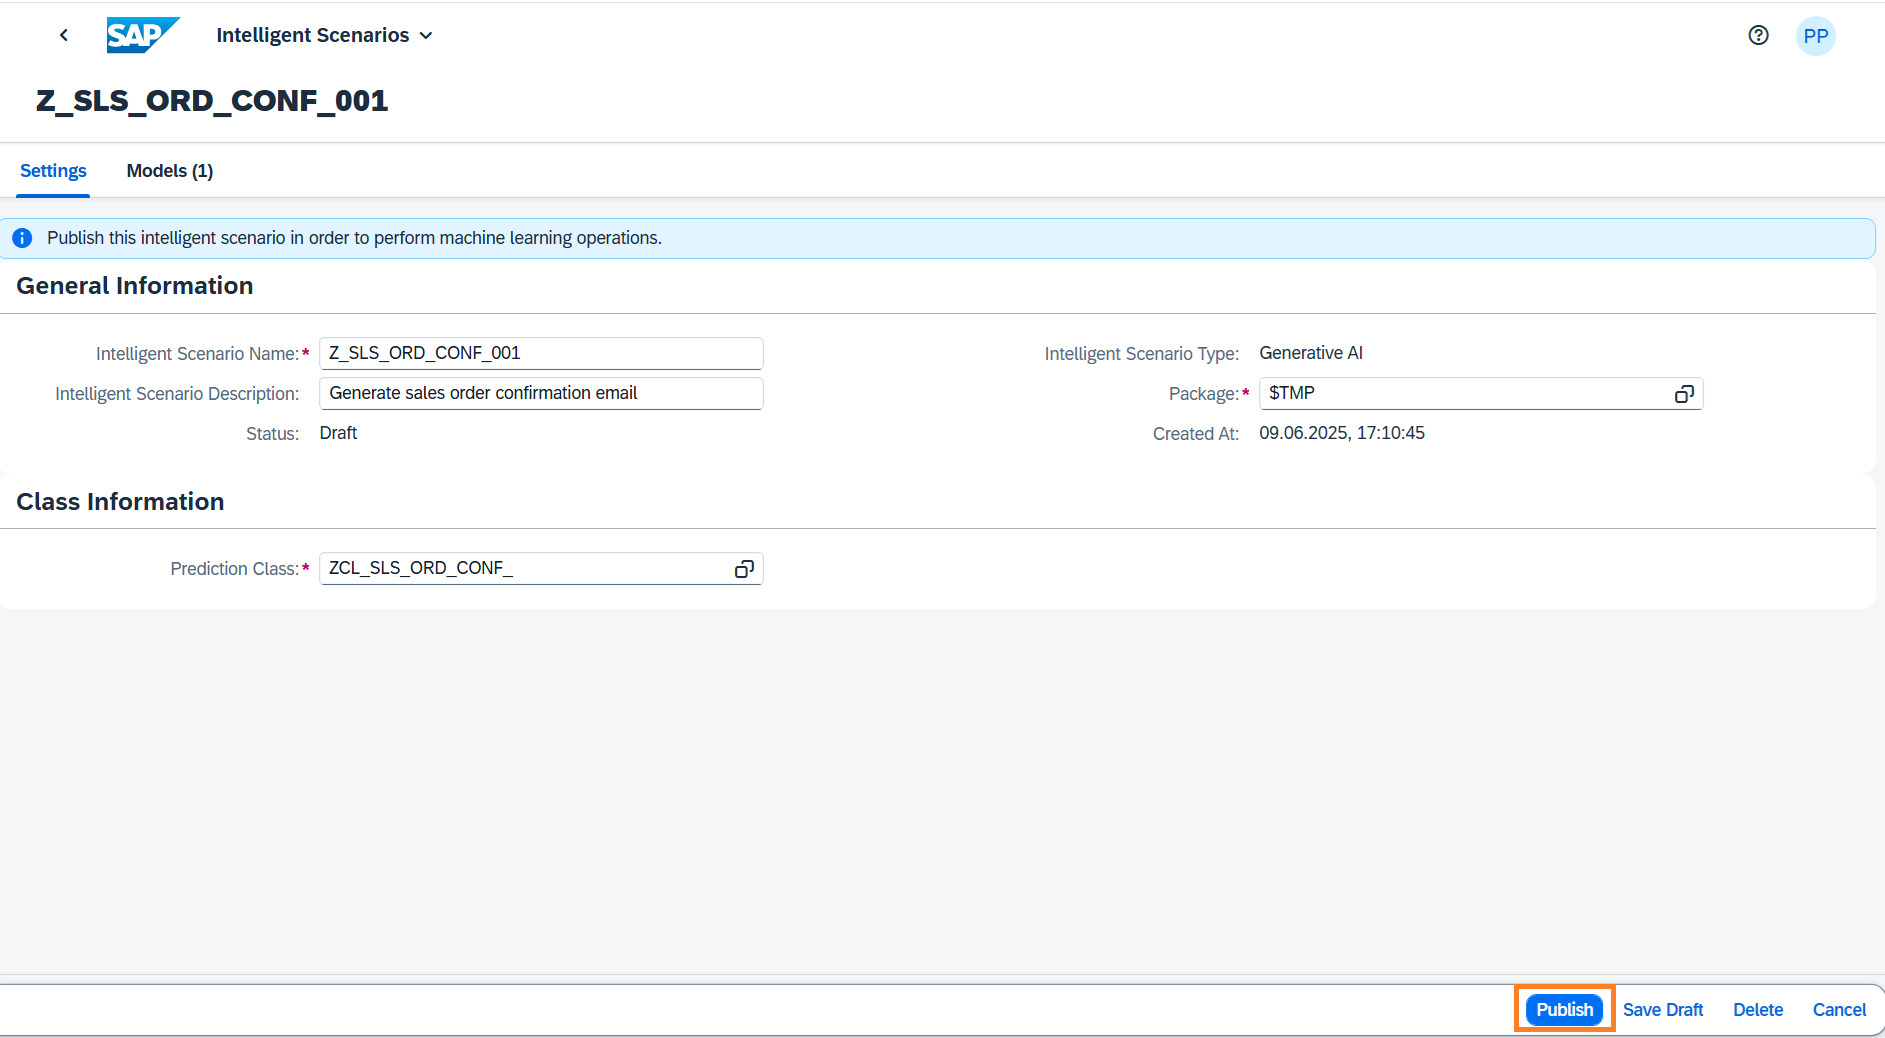The height and width of the screenshot is (1038, 1885).
Task: Click the Z_SLS_ORD_CONF_001 page title
Action: (212, 101)
